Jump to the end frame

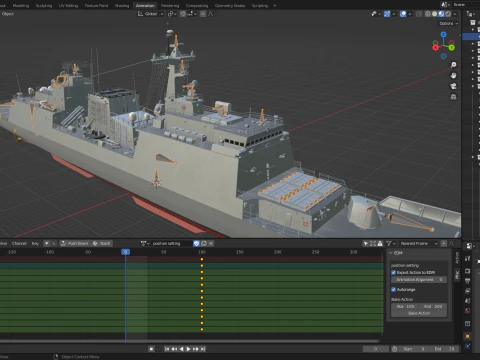tap(203, 349)
